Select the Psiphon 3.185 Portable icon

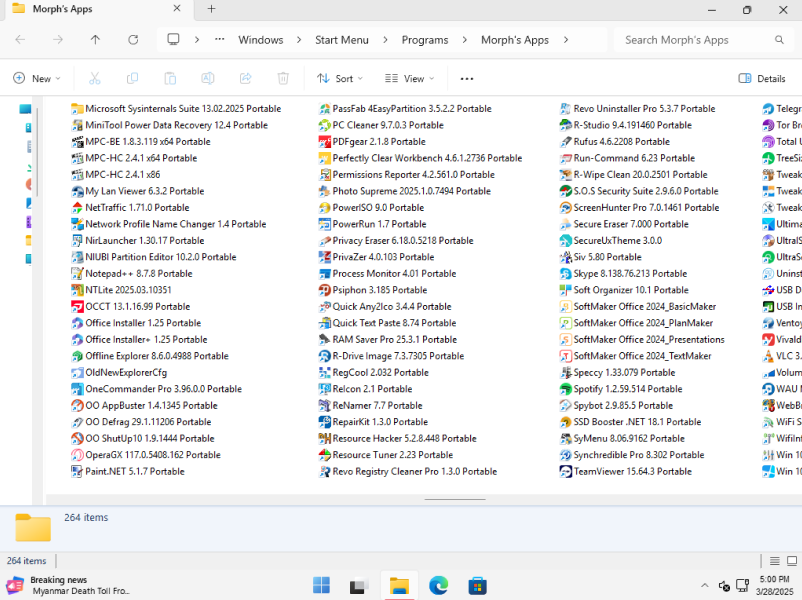tap(324, 290)
